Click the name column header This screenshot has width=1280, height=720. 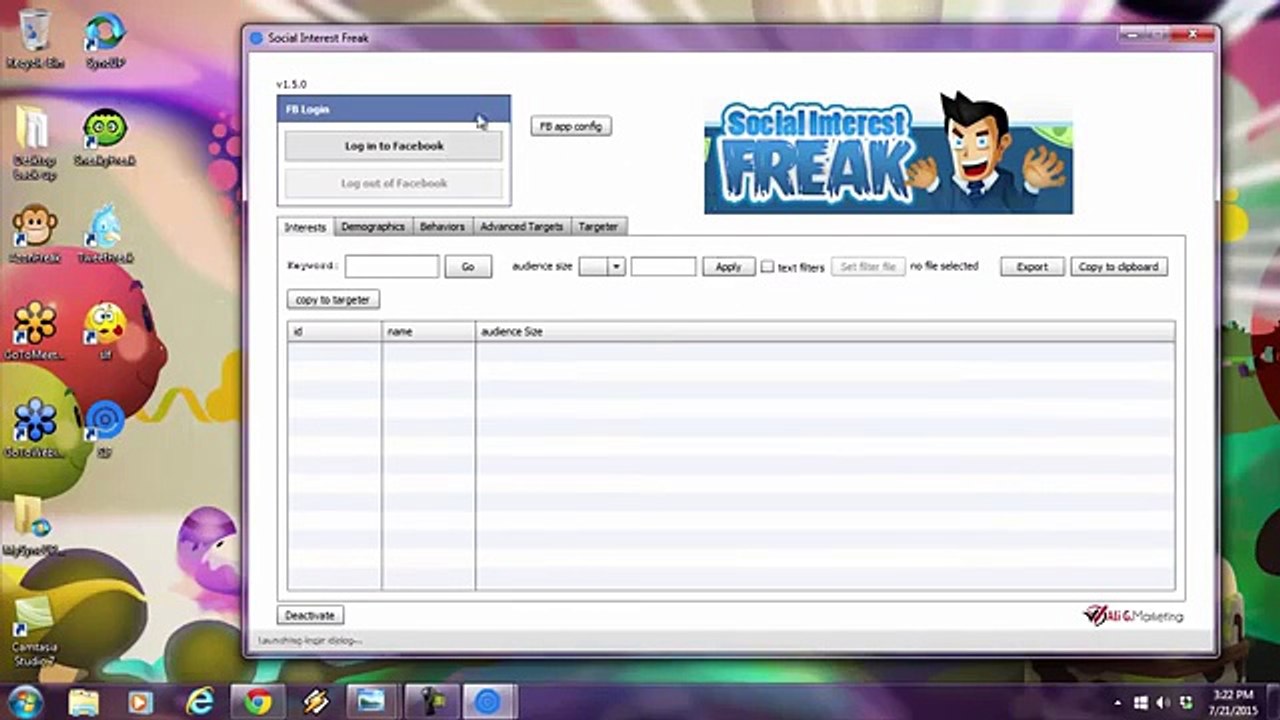click(428, 331)
